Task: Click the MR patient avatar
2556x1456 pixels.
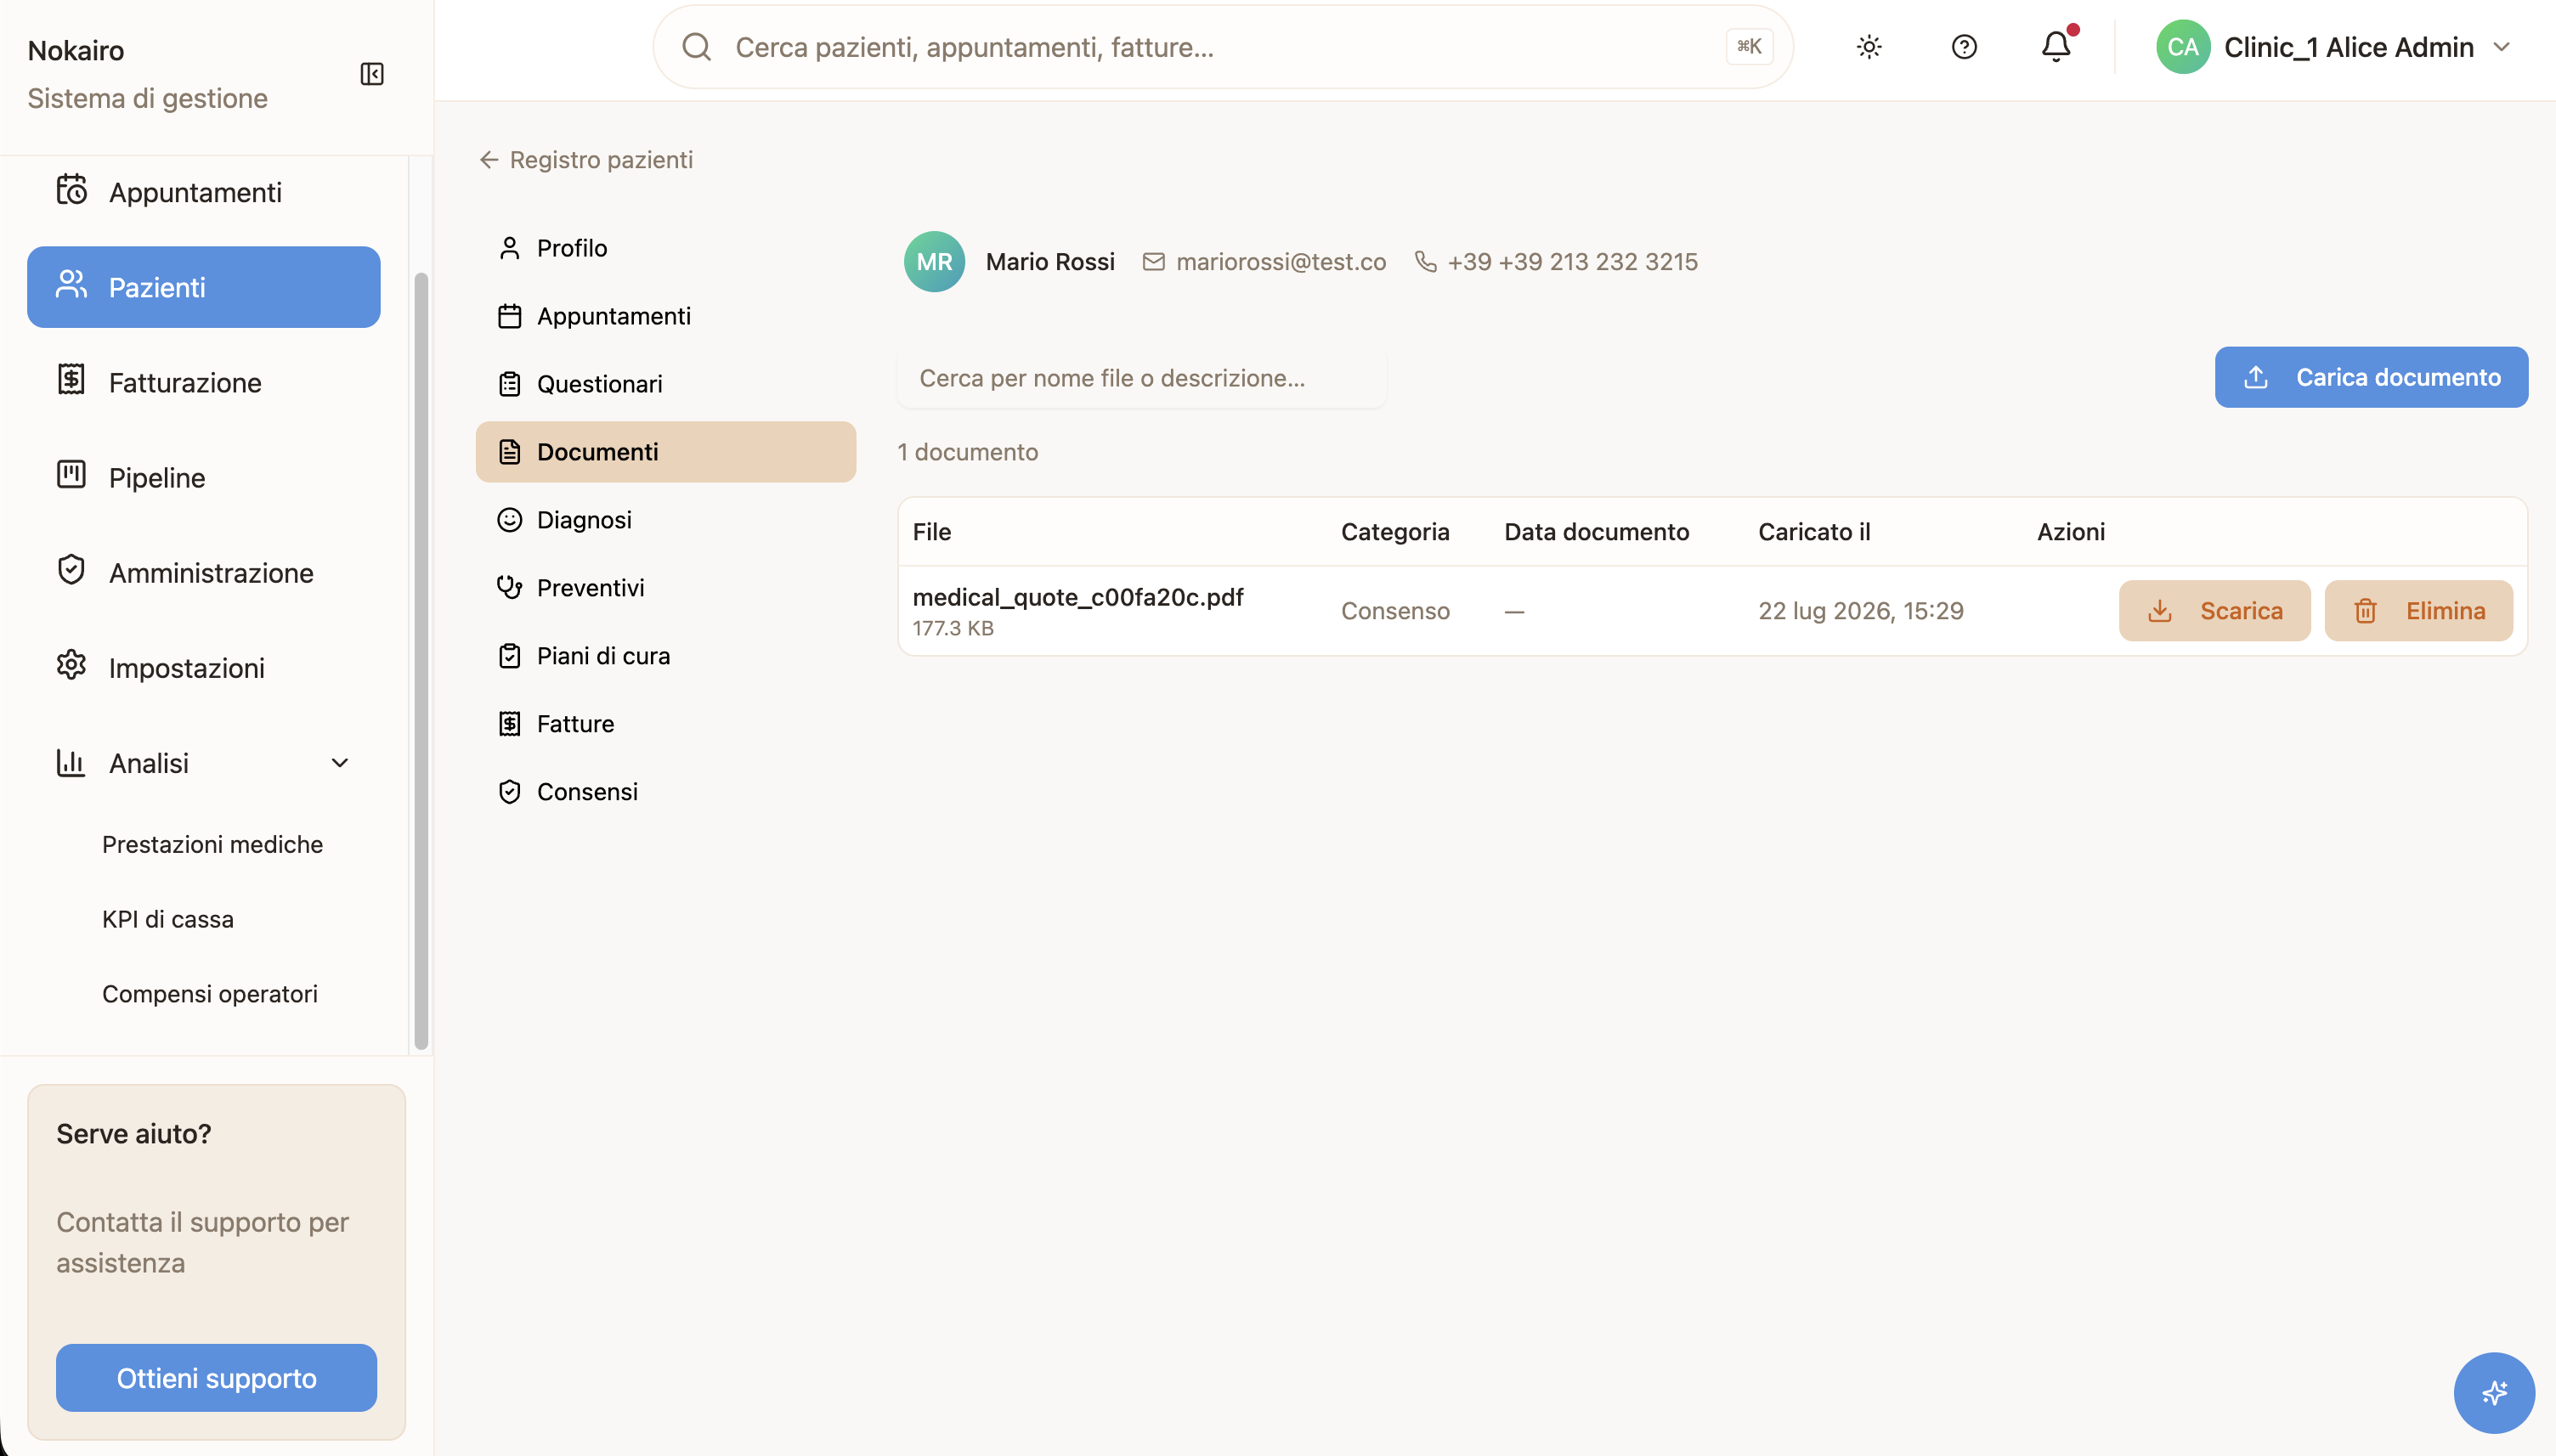Action: pos(934,262)
